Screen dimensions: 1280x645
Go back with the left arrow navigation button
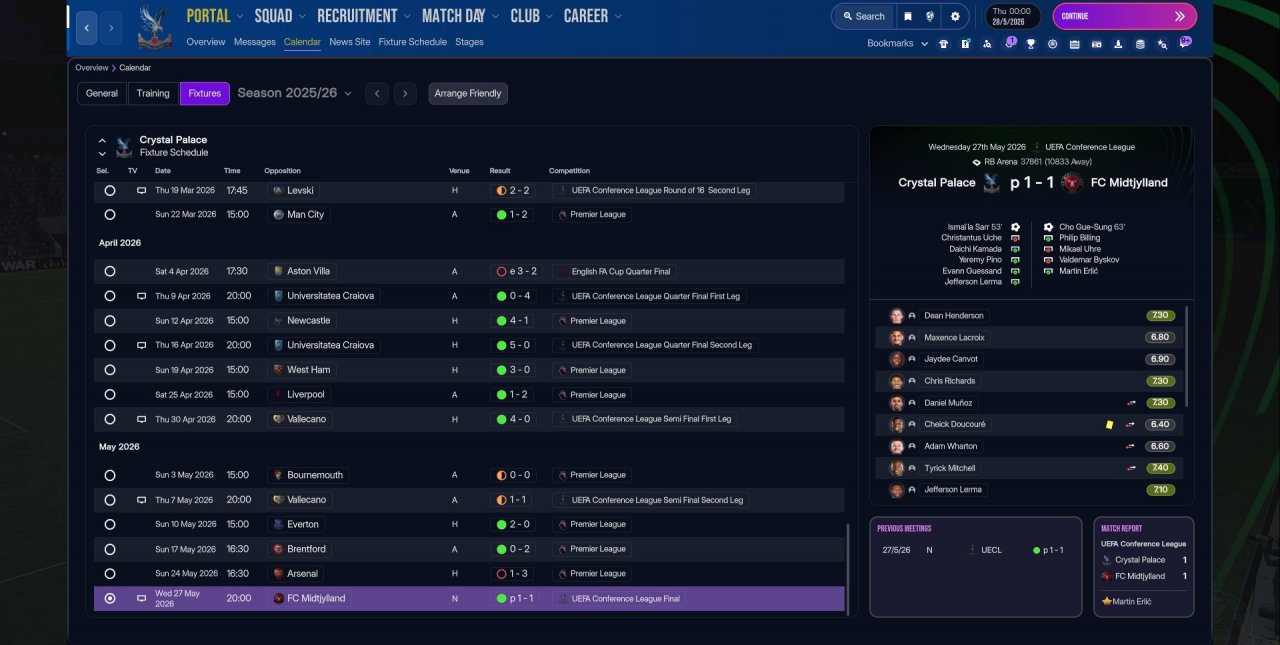click(87, 28)
